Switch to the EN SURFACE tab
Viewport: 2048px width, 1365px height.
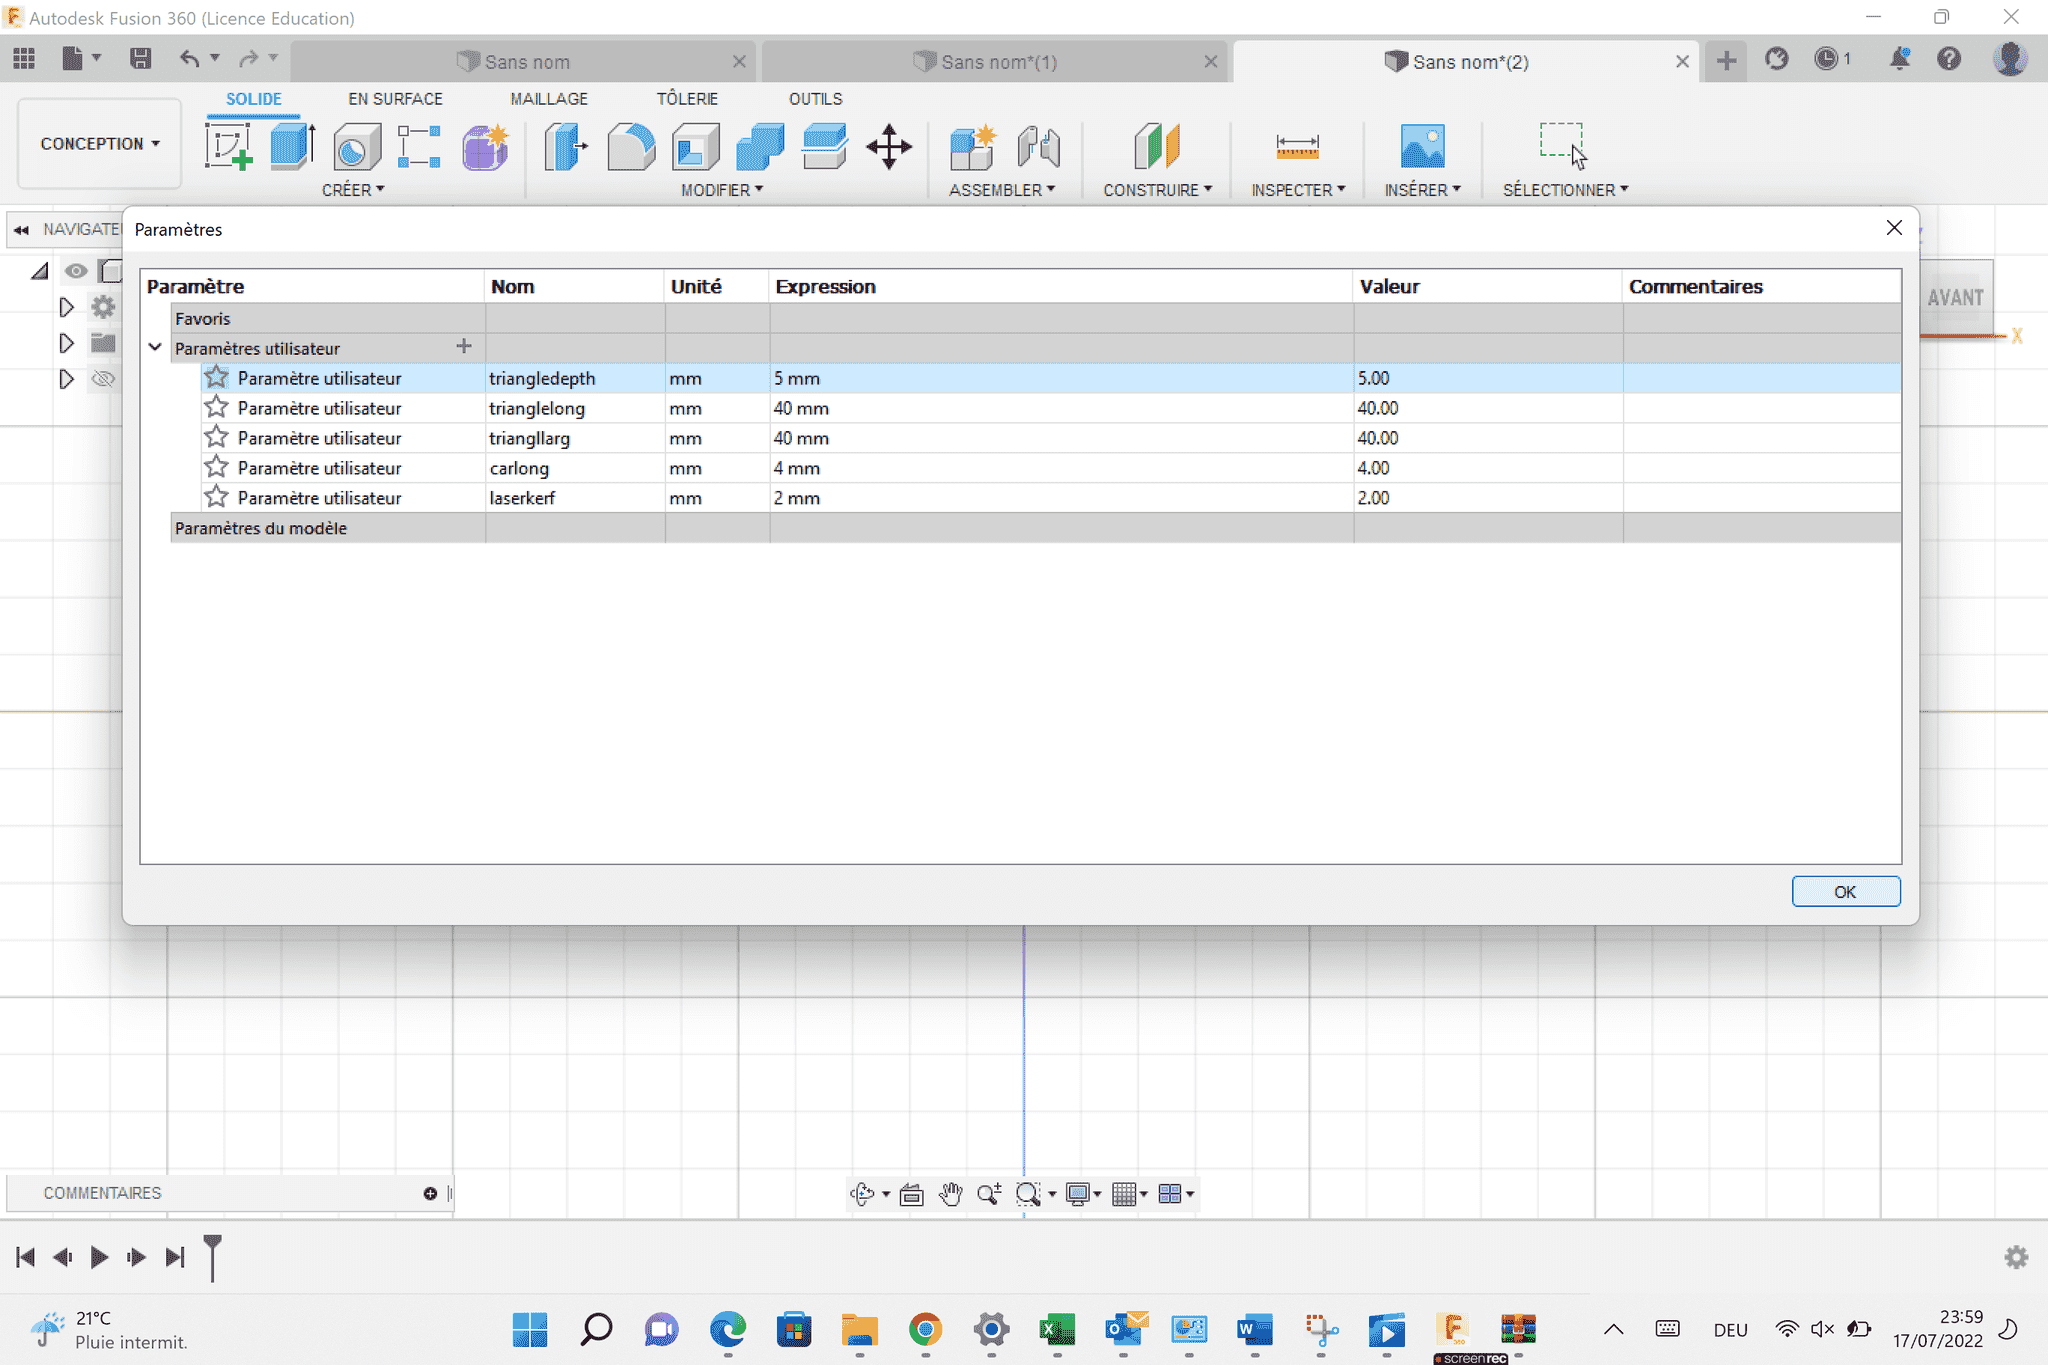tap(395, 99)
